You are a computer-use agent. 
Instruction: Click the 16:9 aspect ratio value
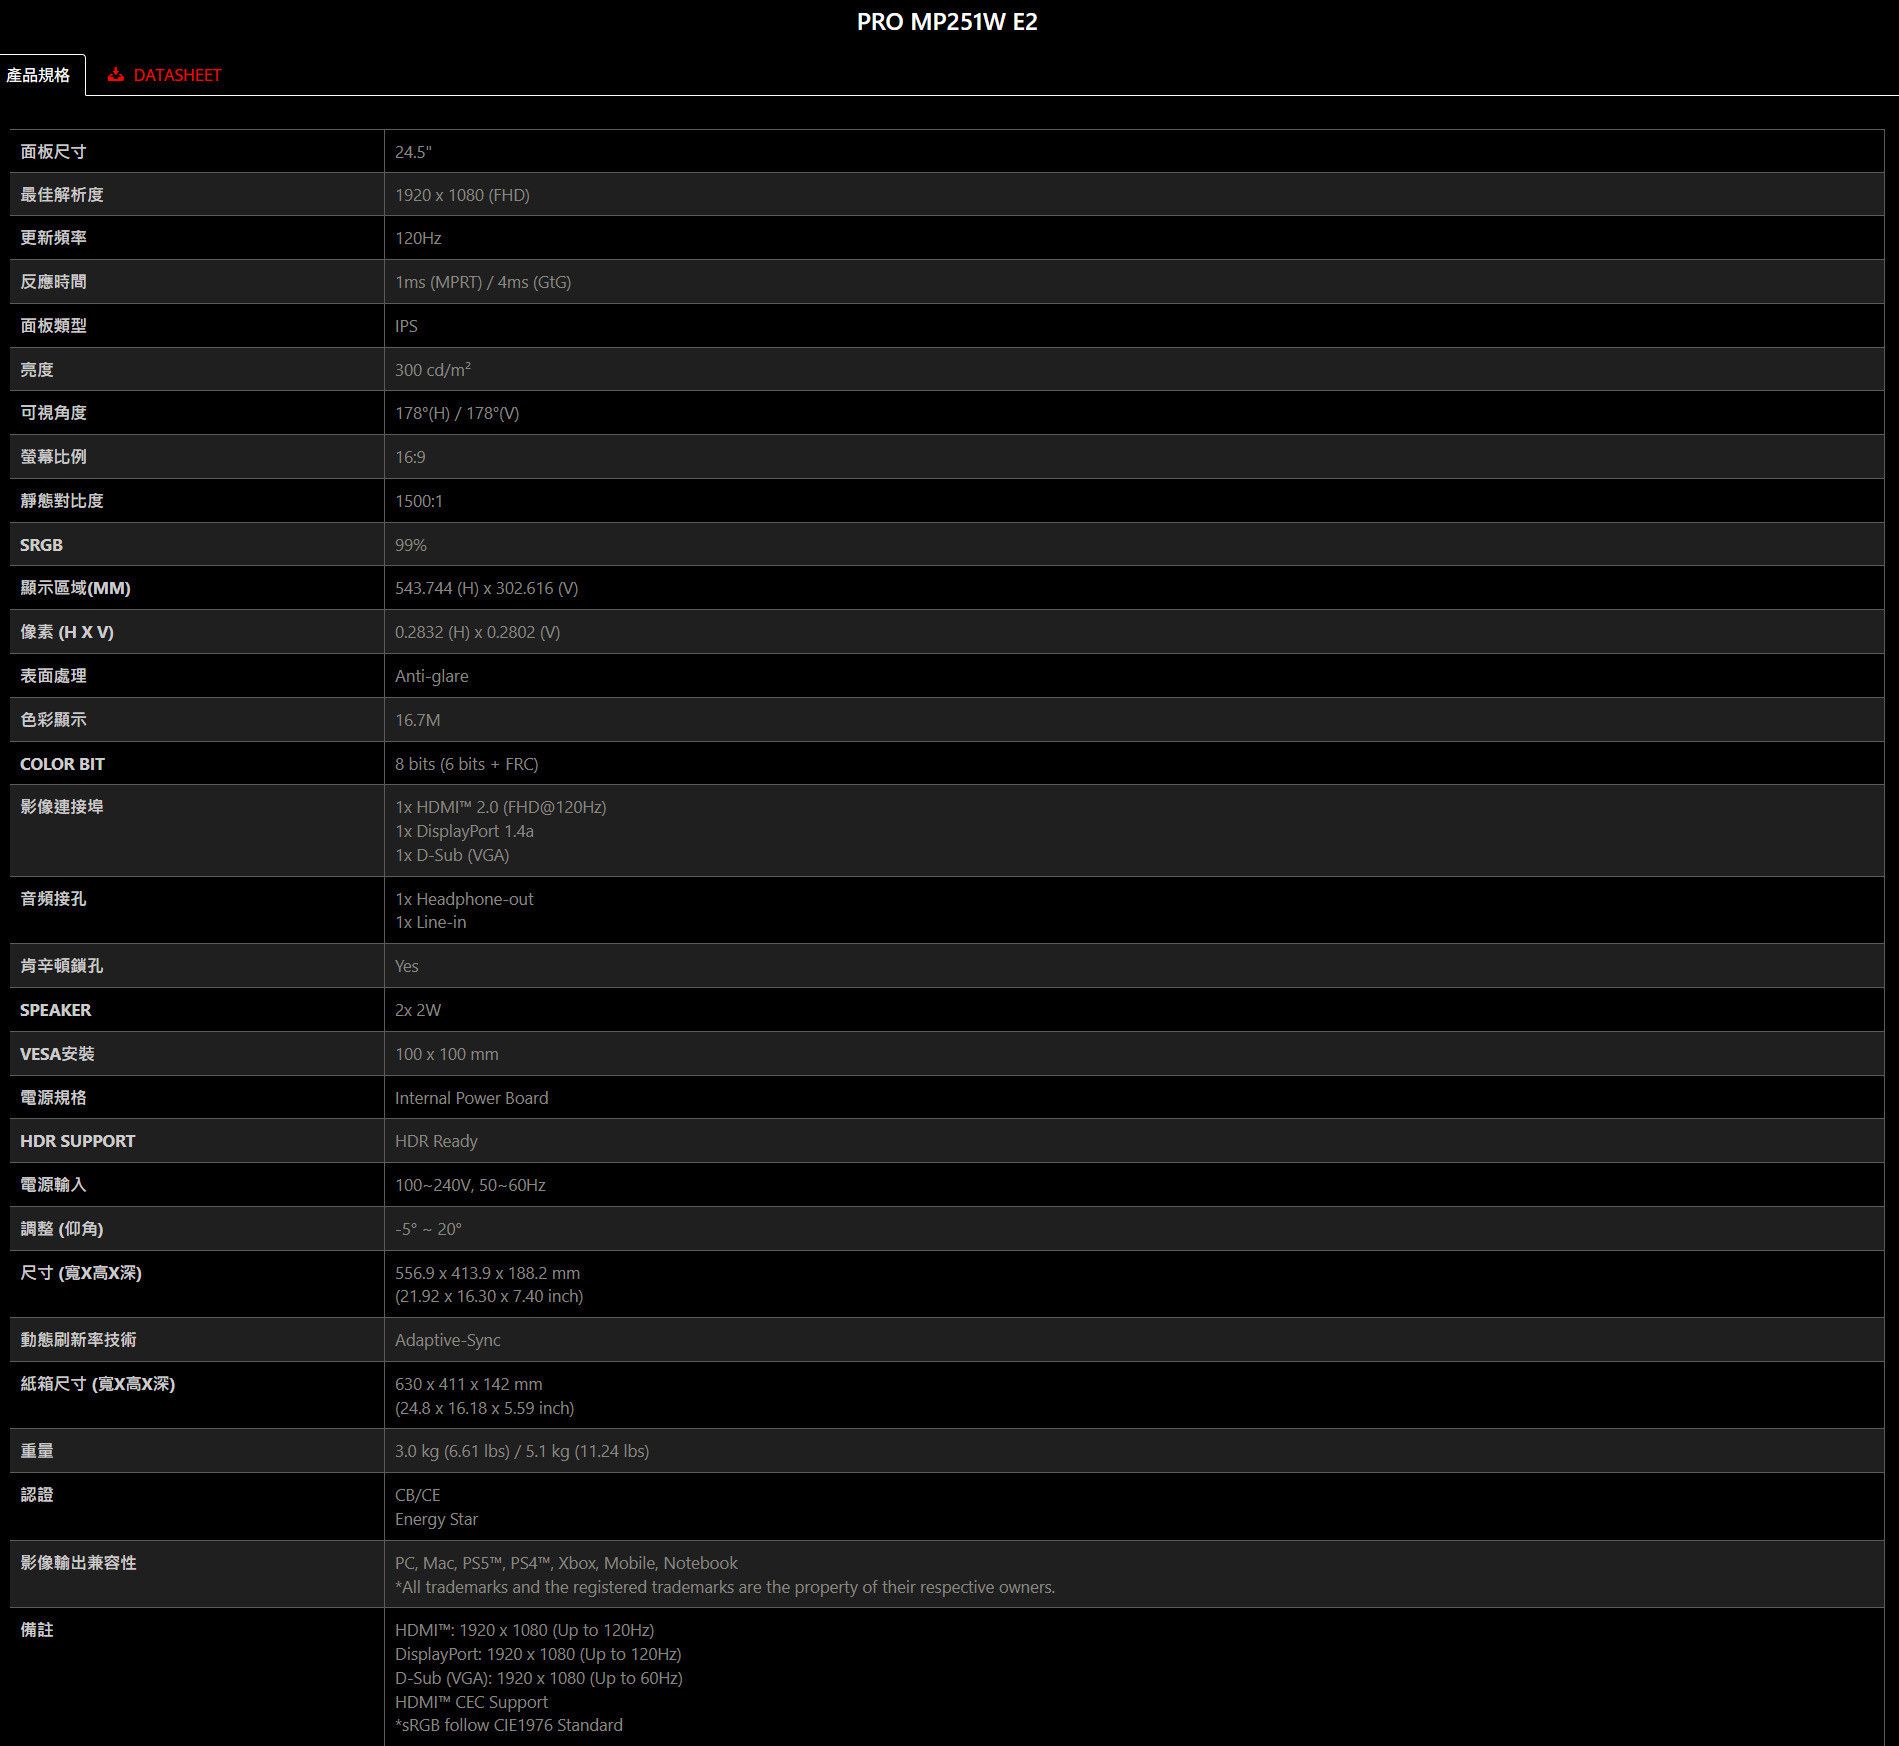point(410,457)
